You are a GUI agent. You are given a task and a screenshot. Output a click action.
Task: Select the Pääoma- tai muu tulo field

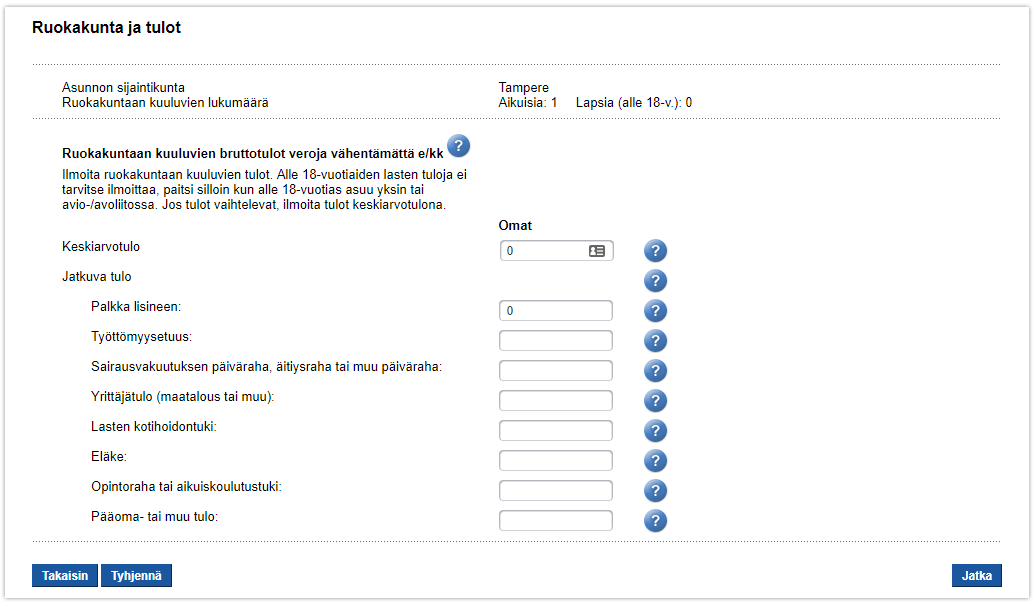coord(555,521)
